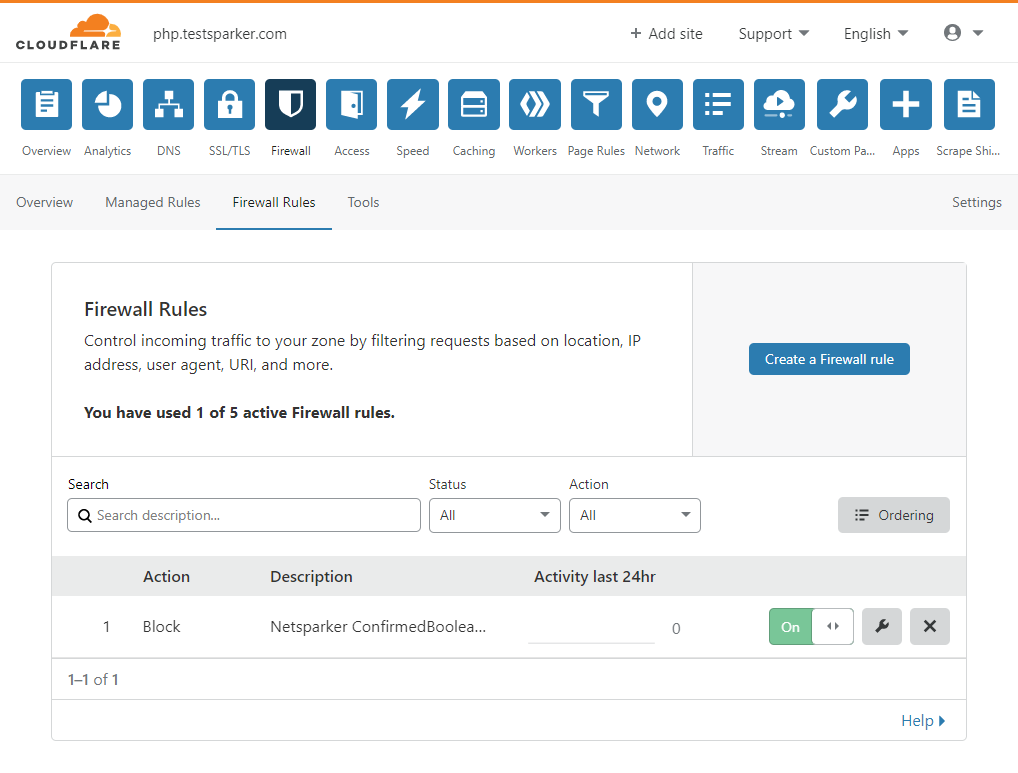Select the Caching app icon
This screenshot has height=773, width=1018.
[473, 104]
